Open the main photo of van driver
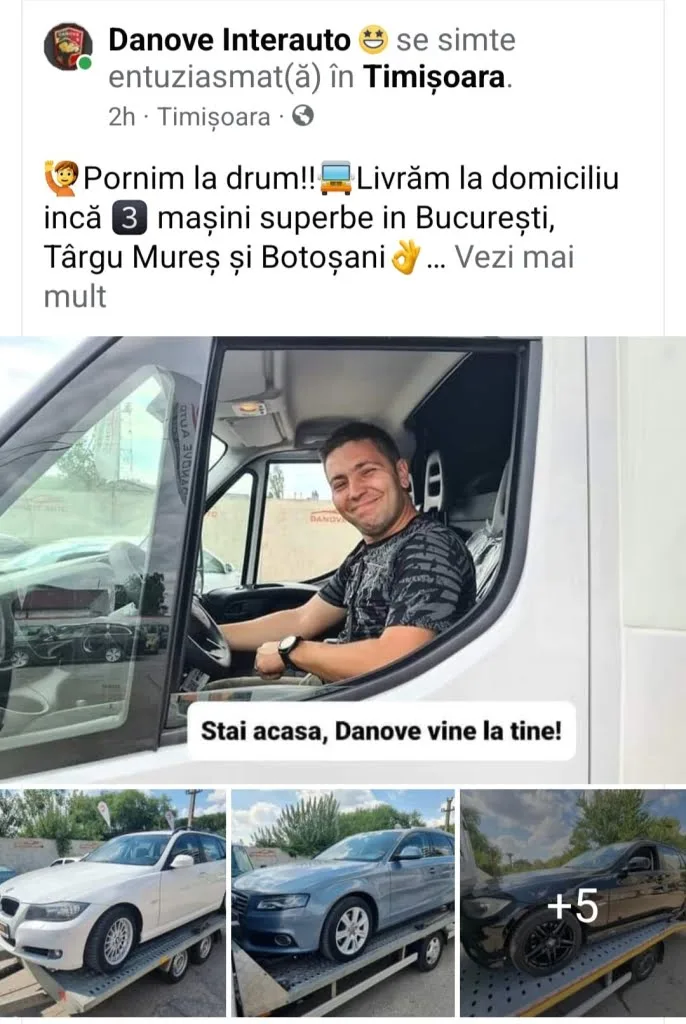This screenshot has width=686, height=1024. coord(343,559)
